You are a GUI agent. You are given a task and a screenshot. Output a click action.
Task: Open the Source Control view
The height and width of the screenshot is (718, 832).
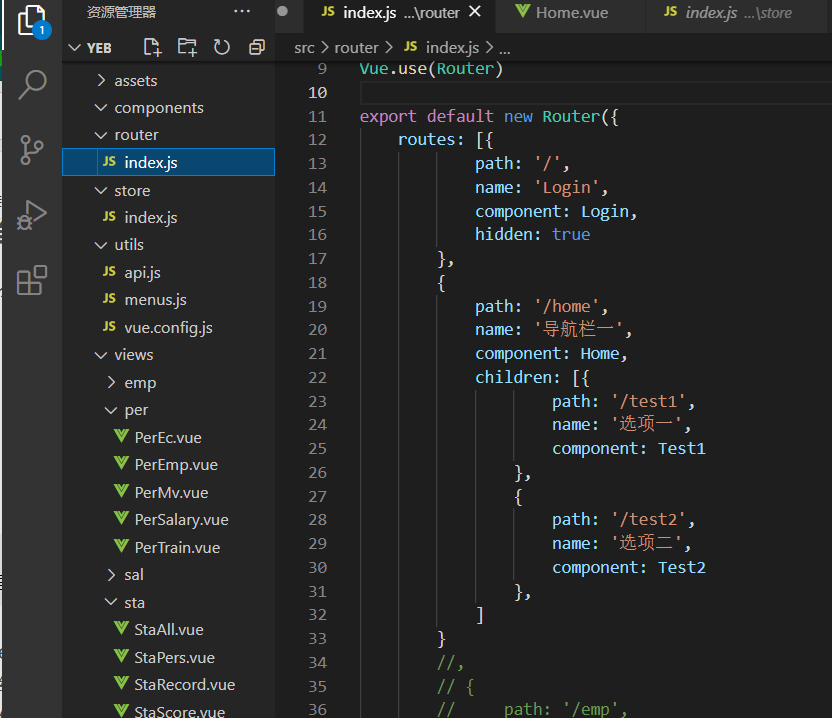pos(32,150)
